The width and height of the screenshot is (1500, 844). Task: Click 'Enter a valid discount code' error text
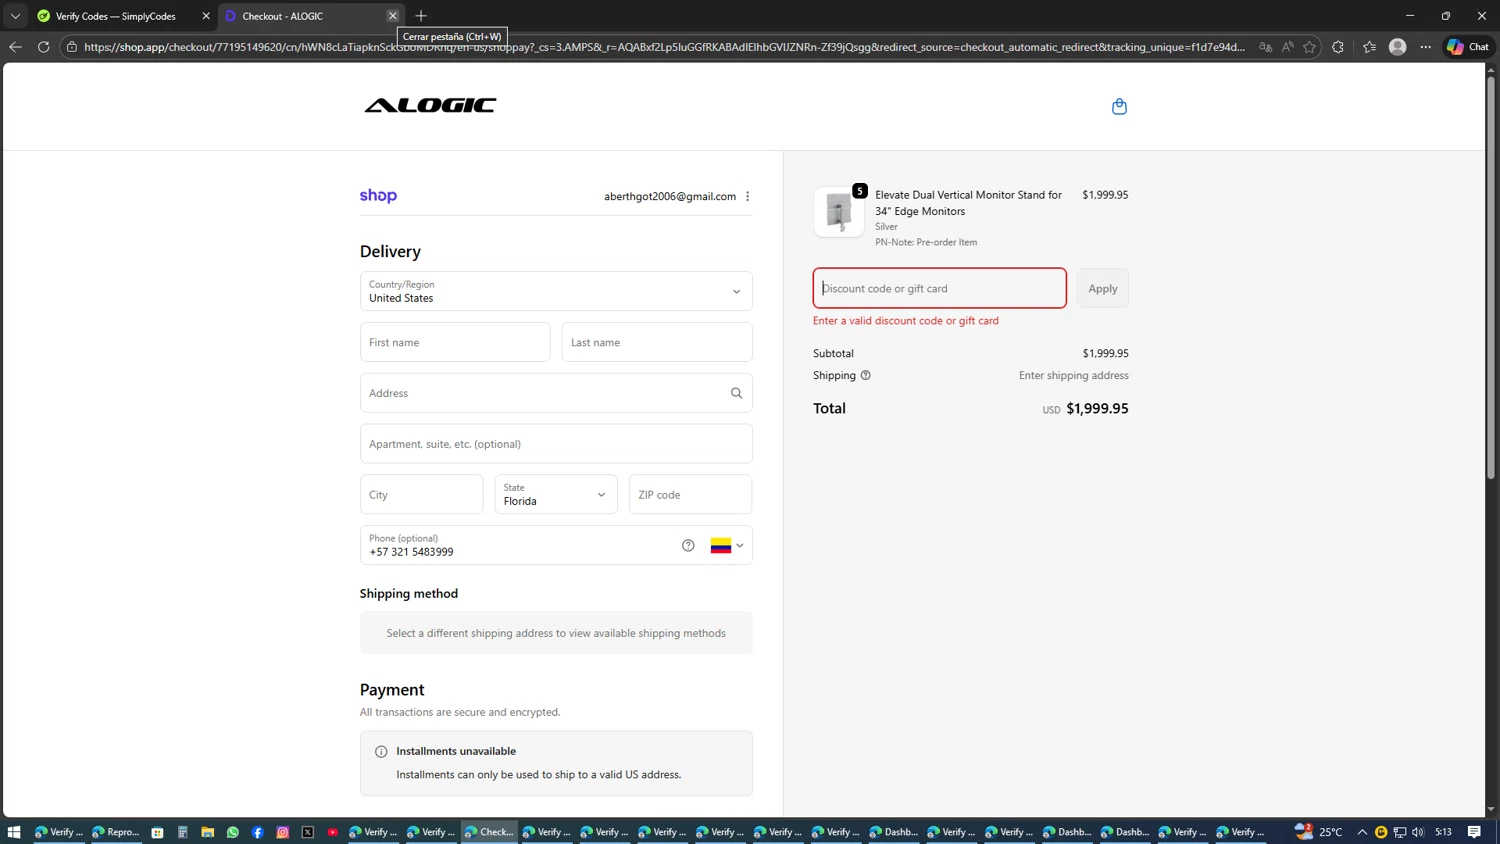point(906,321)
